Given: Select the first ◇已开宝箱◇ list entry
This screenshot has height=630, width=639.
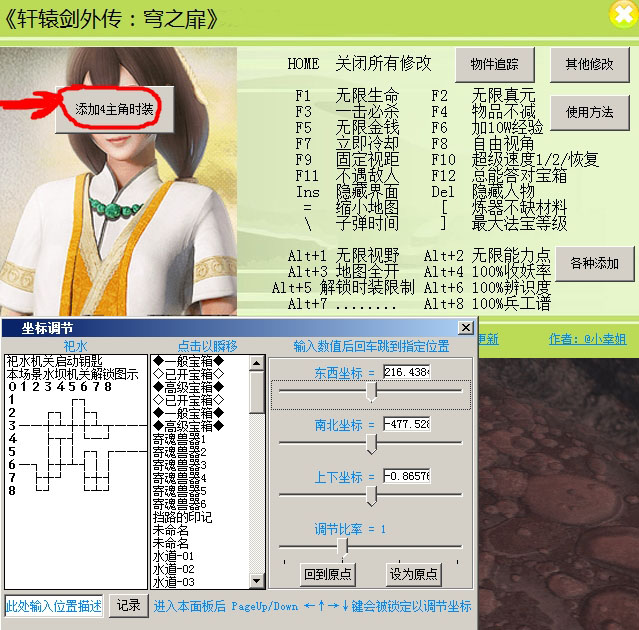Looking at the screenshot, I should [189, 374].
